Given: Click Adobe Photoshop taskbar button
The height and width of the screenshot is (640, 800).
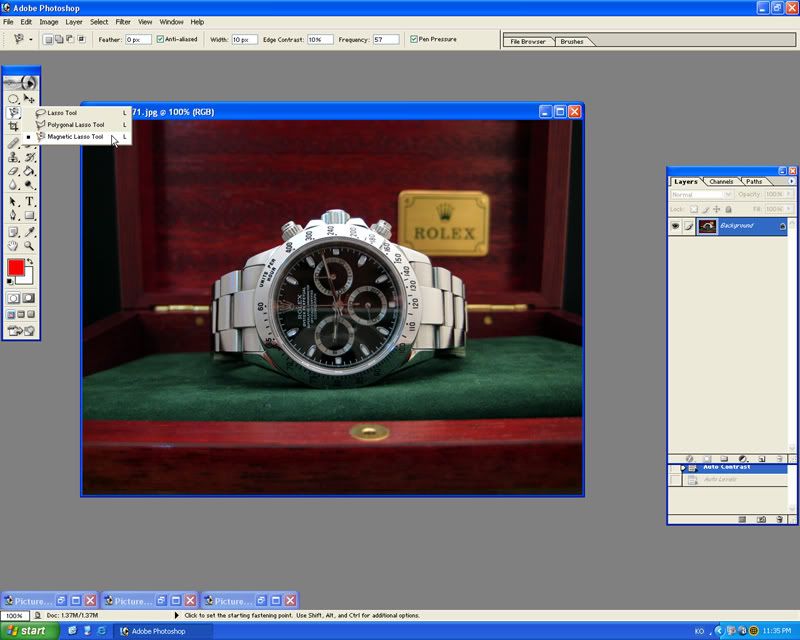Looking at the screenshot, I should point(163,631).
